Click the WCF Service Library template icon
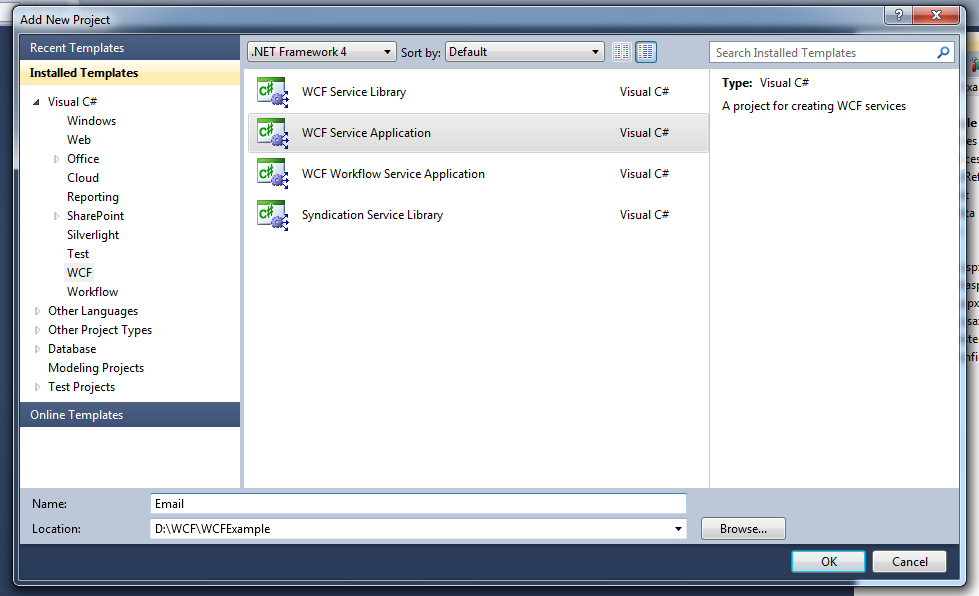Screen dimensions: 979x596 [272, 91]
